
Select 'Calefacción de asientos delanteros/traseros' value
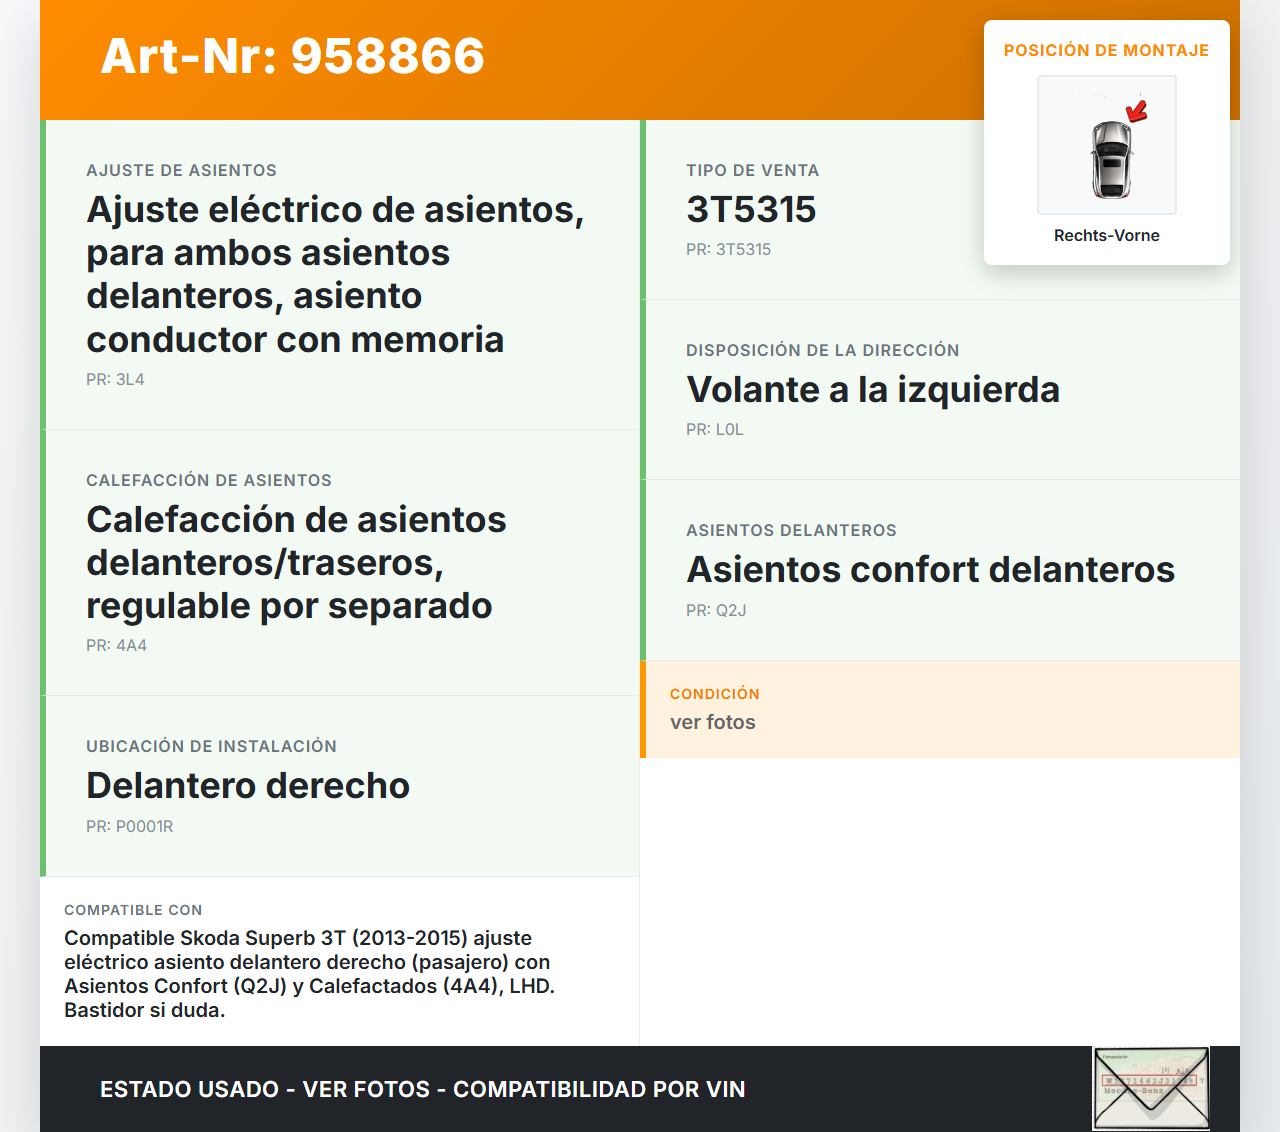coord(296,562)
